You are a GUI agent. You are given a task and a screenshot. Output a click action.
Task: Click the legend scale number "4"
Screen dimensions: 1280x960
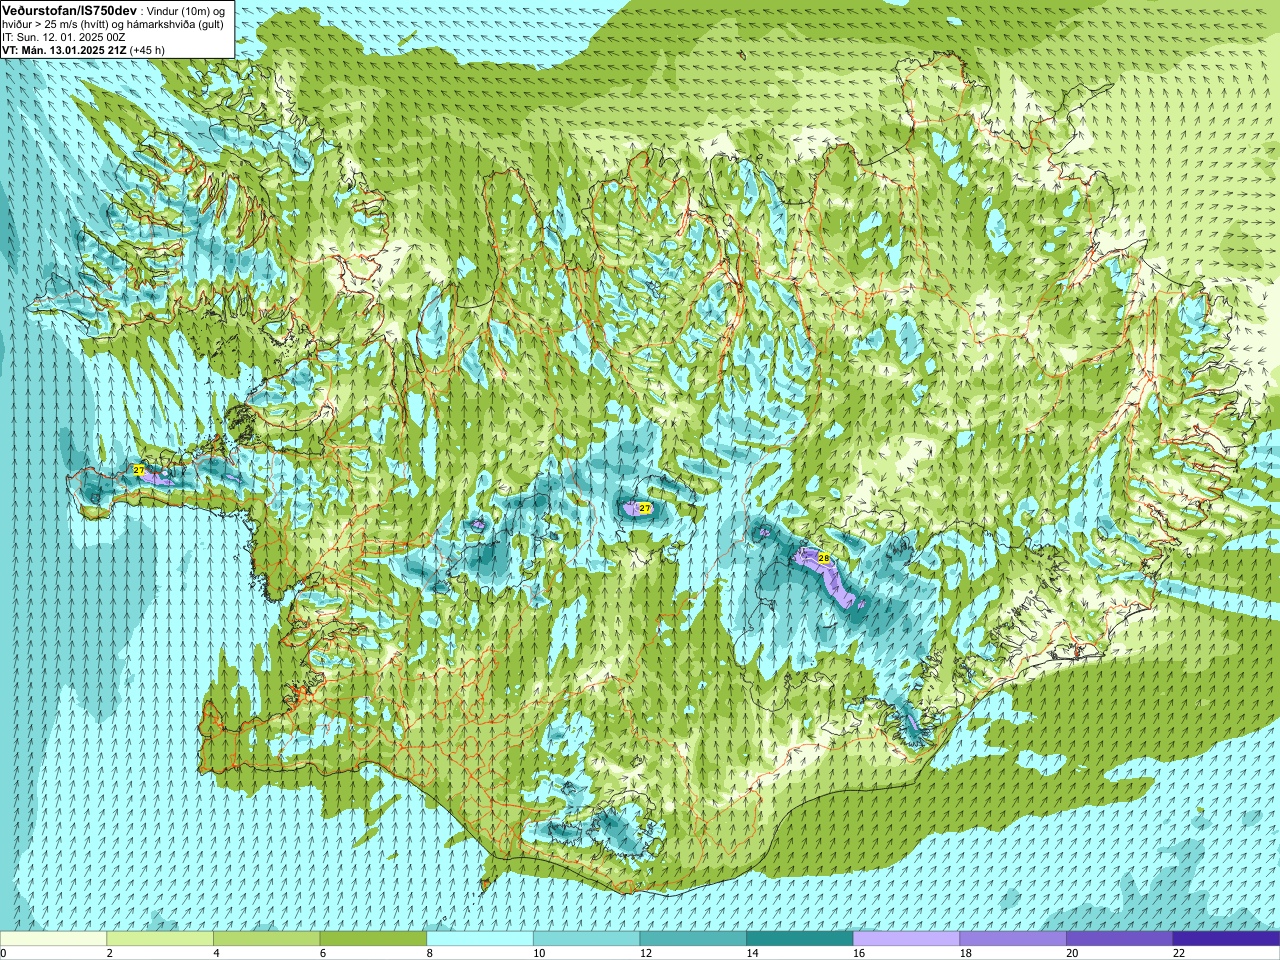tap(216, 953)
